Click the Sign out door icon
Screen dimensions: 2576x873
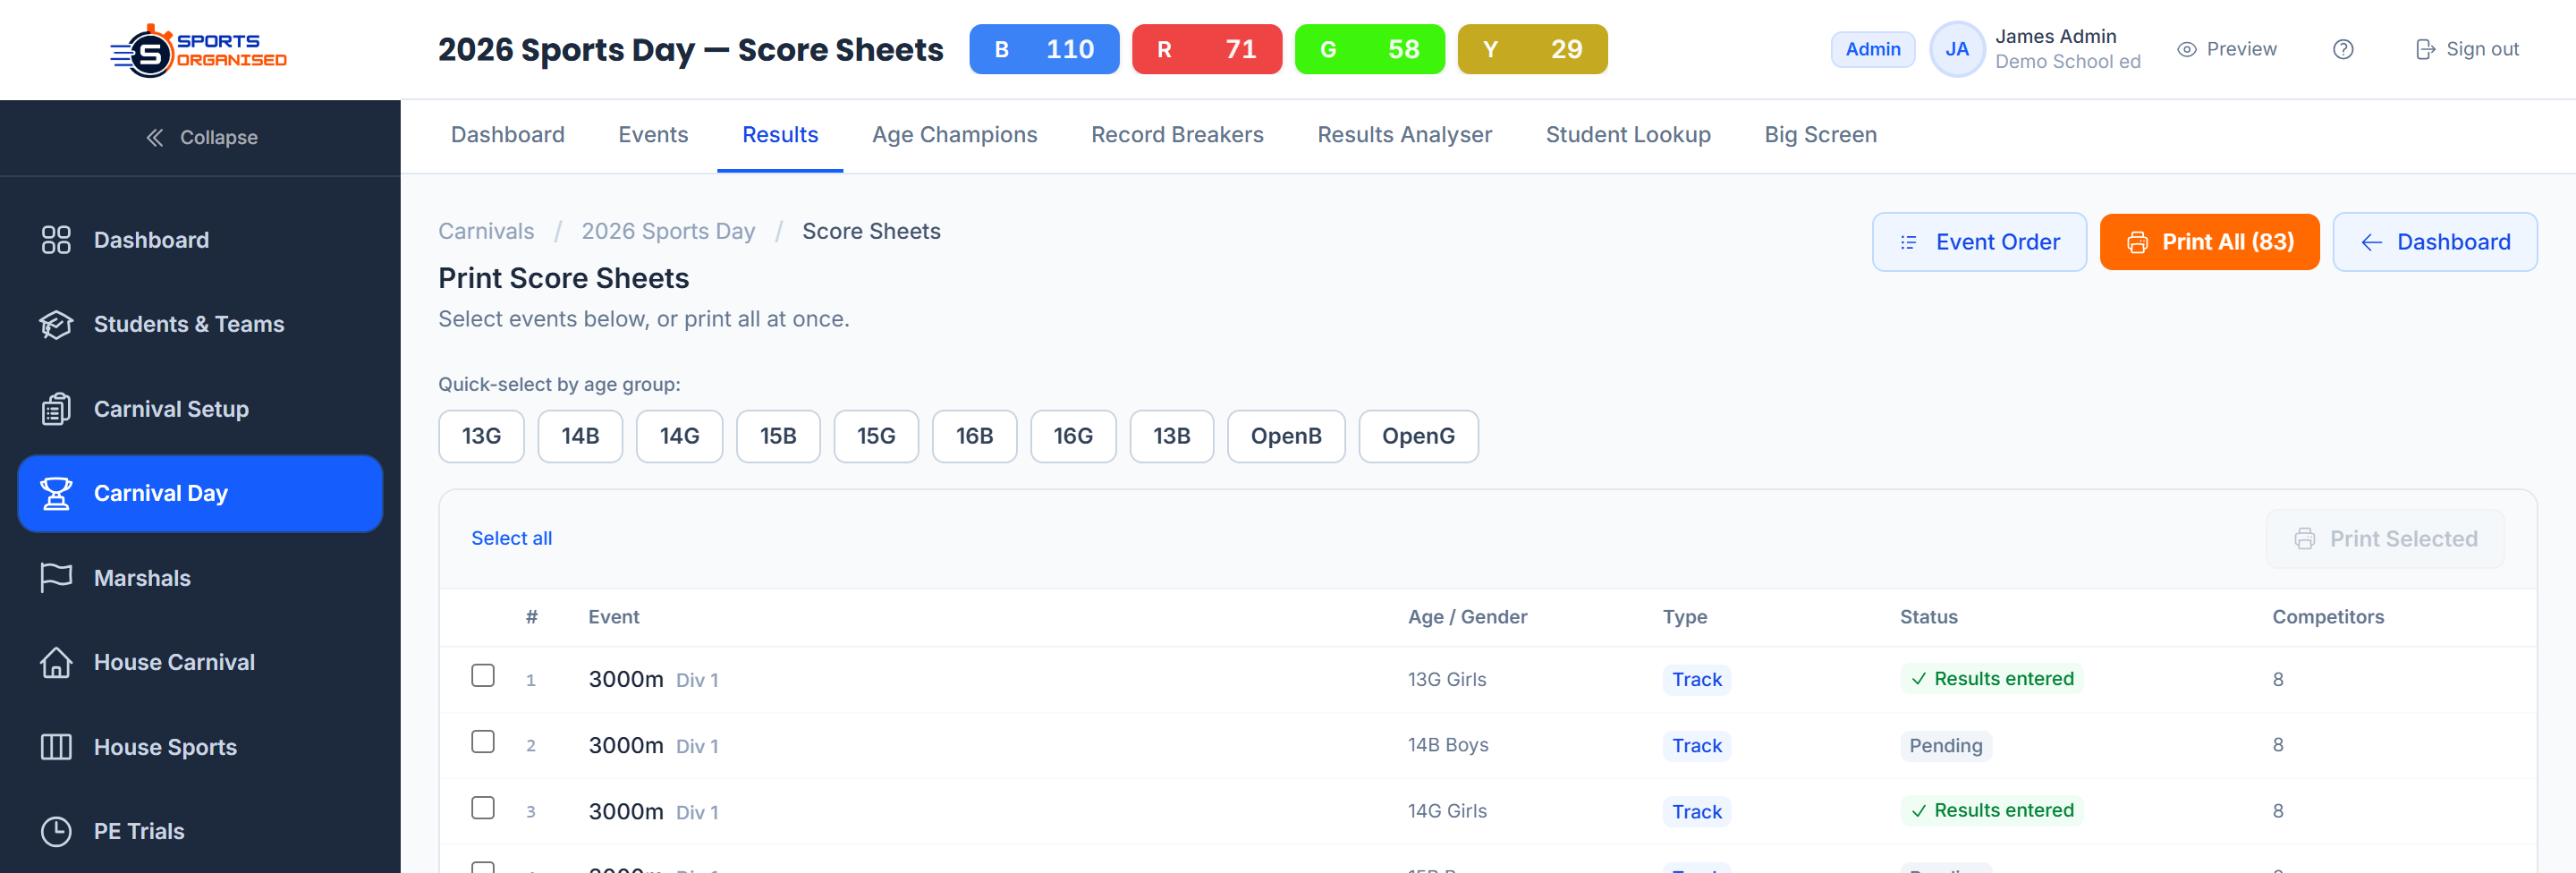click(2425, 49)
